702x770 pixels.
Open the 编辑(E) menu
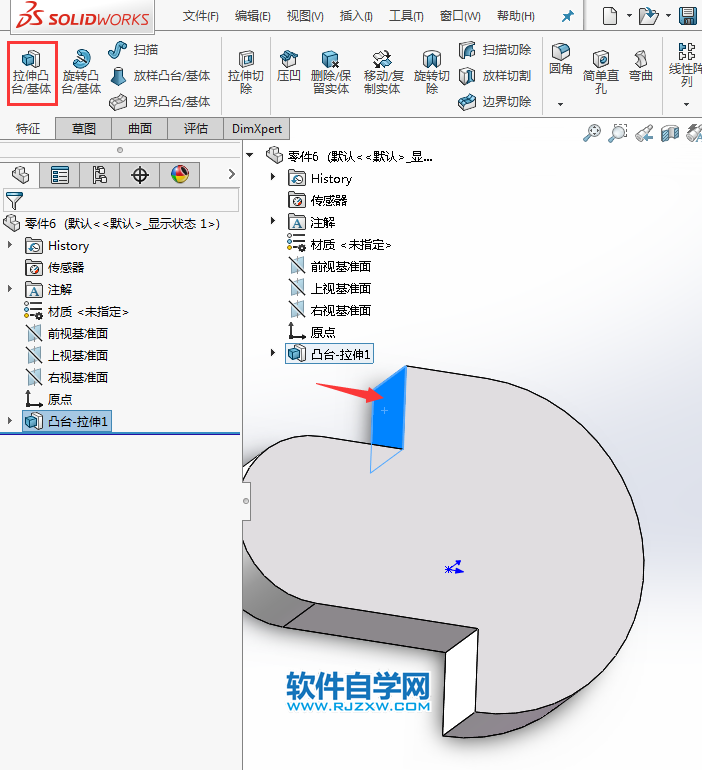click(253, 16)
